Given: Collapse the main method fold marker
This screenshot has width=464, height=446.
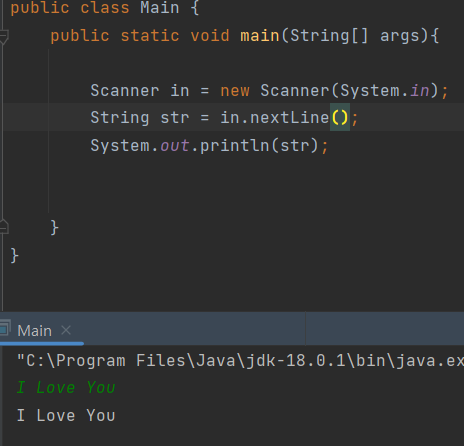Looking at the screenshot, I should point(4,36).
